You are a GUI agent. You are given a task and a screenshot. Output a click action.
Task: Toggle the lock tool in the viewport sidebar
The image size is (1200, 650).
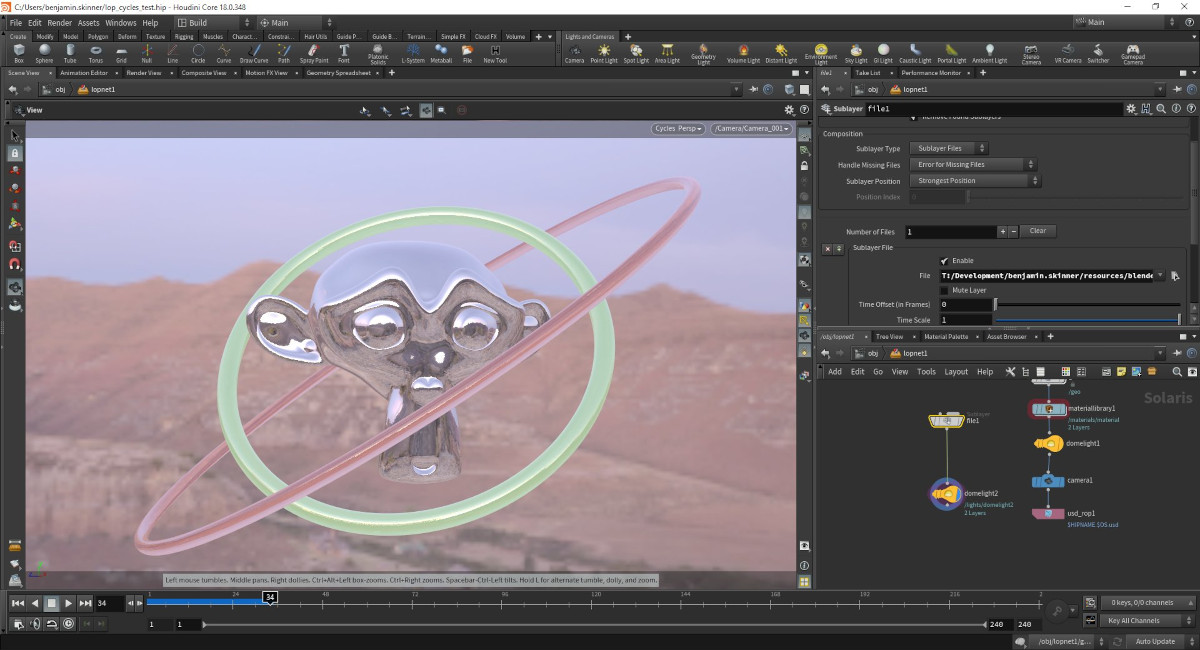(x=15, y=153)
